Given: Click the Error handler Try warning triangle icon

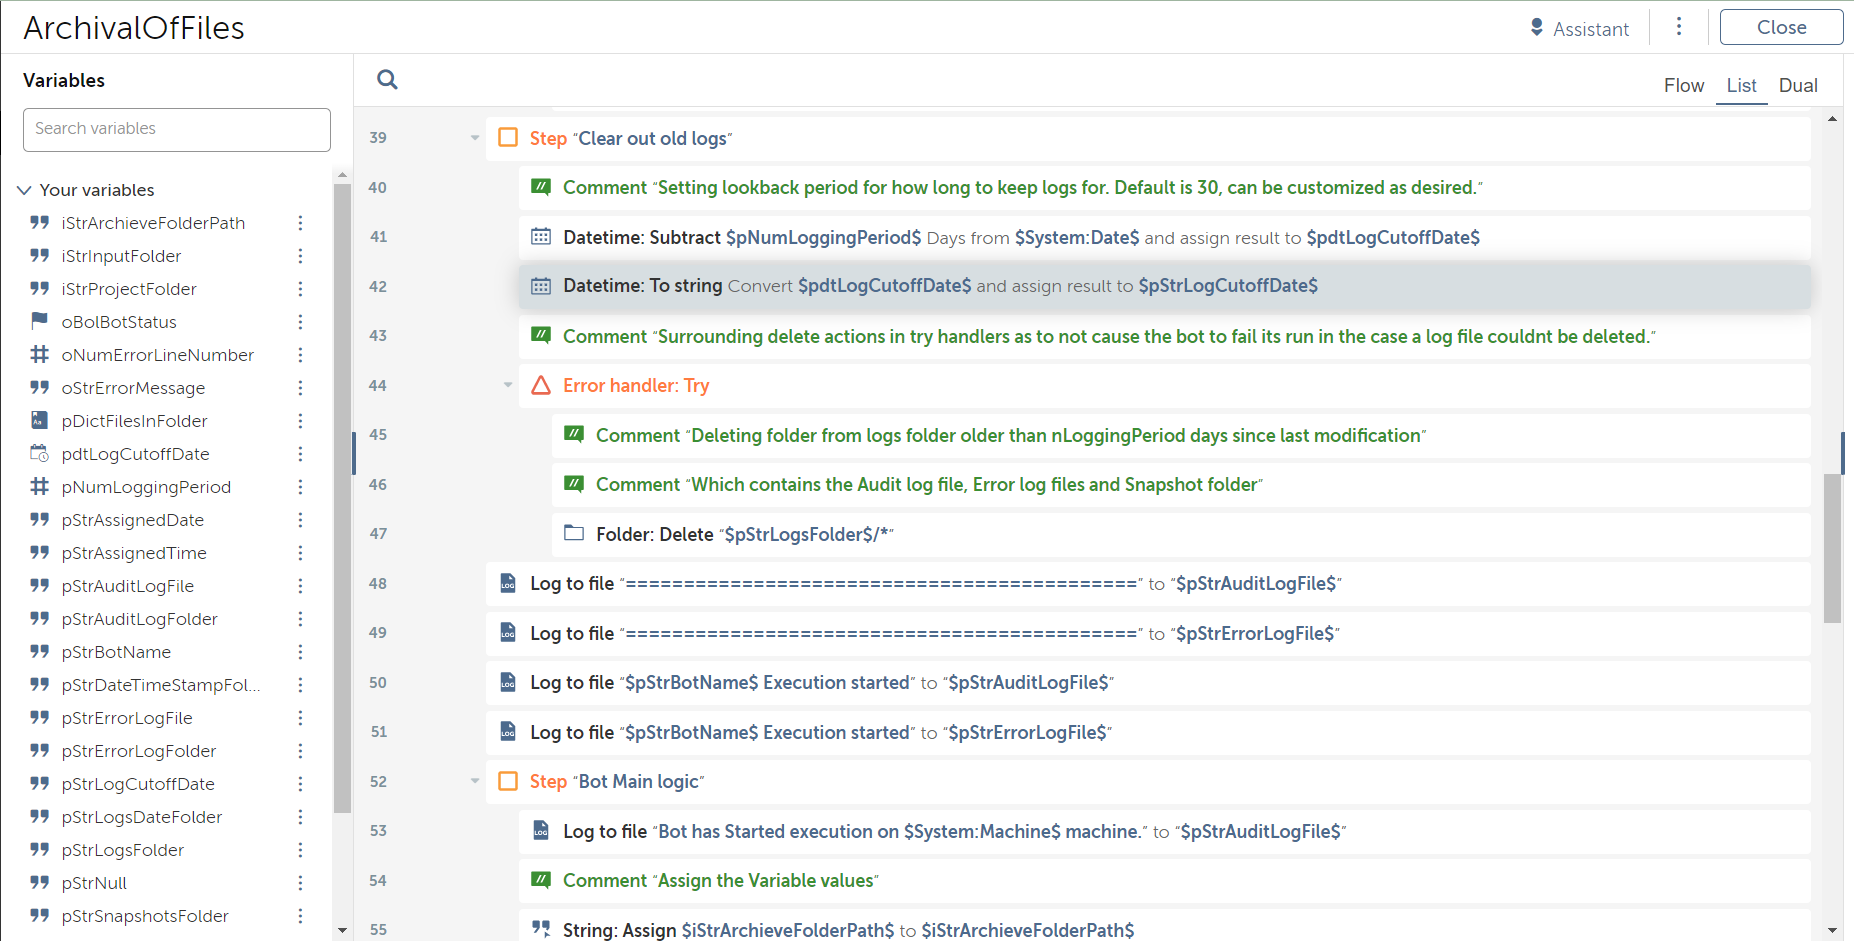Looking at the screenshot, I should point(541,386).
